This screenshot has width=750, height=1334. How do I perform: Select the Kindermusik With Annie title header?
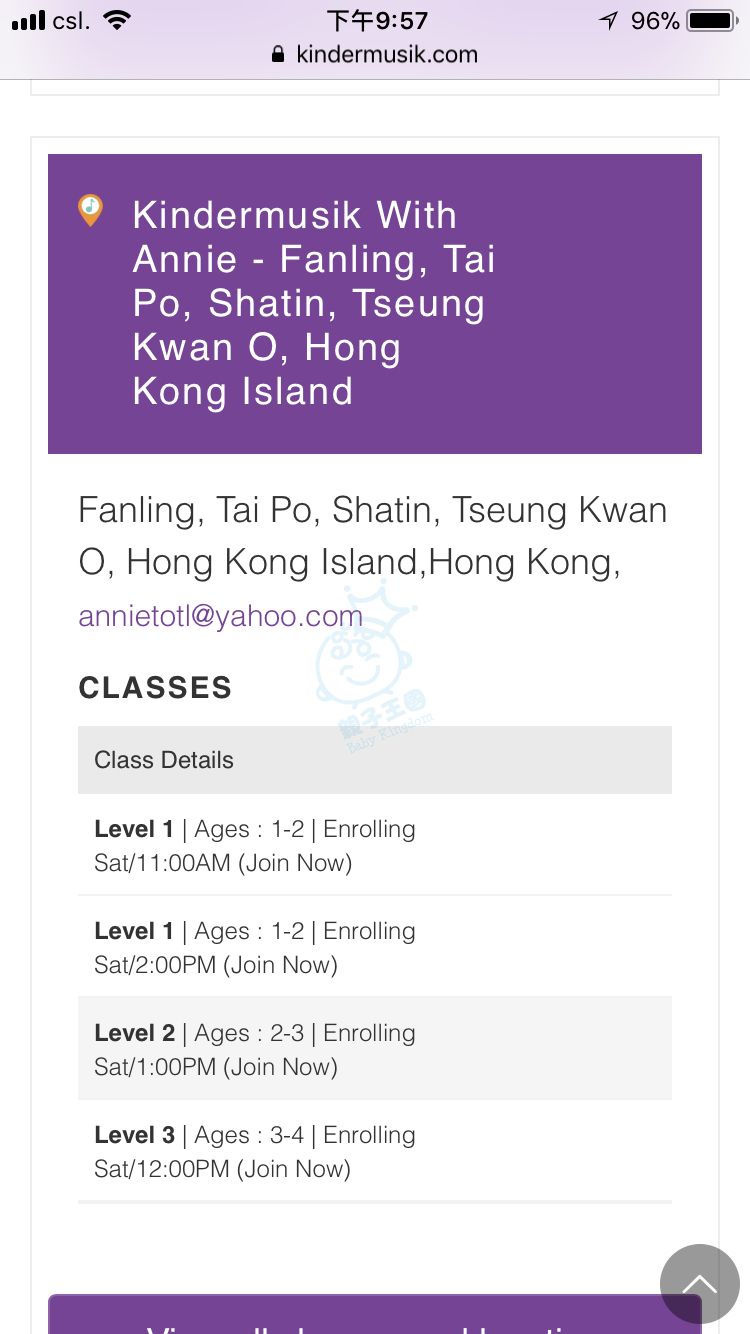coord(313,303)
